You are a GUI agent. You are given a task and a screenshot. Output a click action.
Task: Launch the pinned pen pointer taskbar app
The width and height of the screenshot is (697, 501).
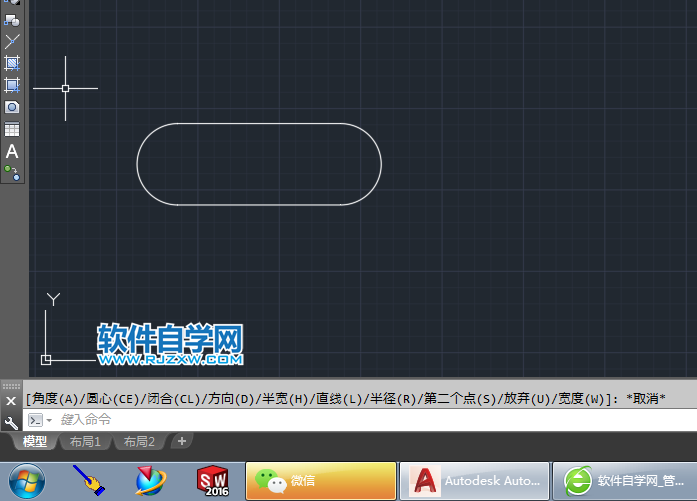point(89,481)
